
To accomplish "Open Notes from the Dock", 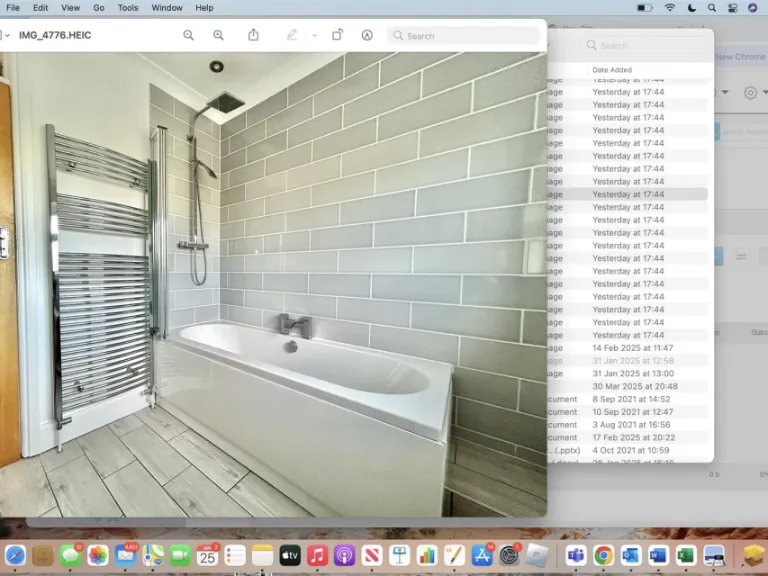I will tap(263, 555).
